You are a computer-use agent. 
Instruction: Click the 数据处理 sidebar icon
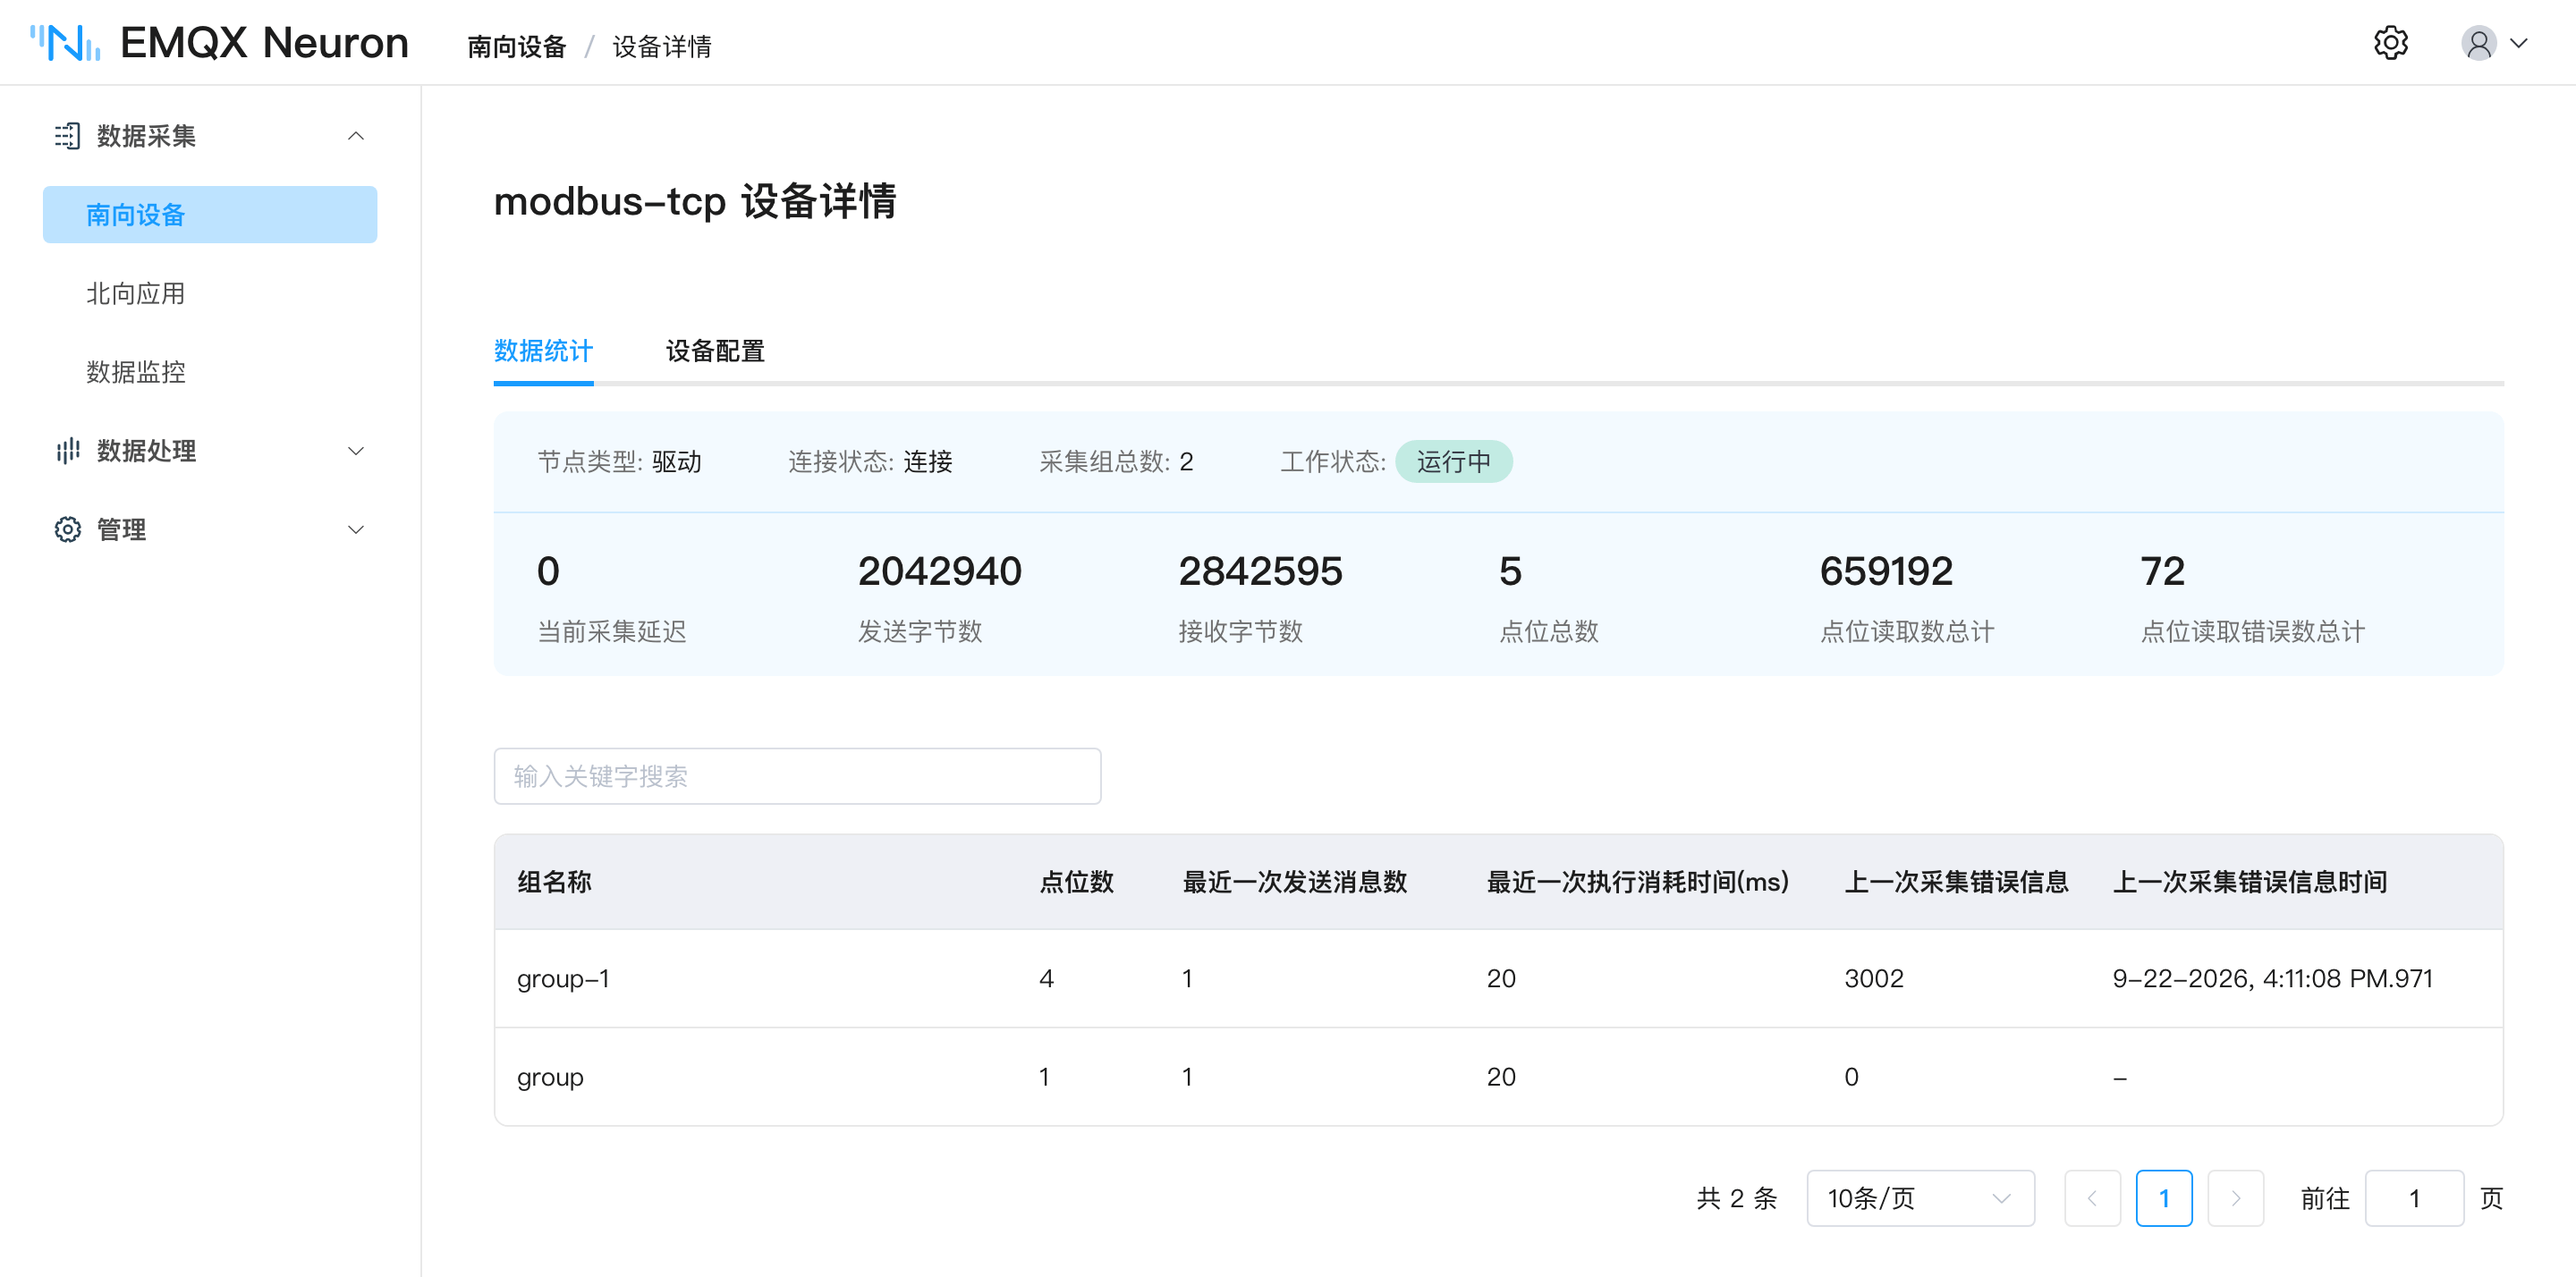(67, 451)
